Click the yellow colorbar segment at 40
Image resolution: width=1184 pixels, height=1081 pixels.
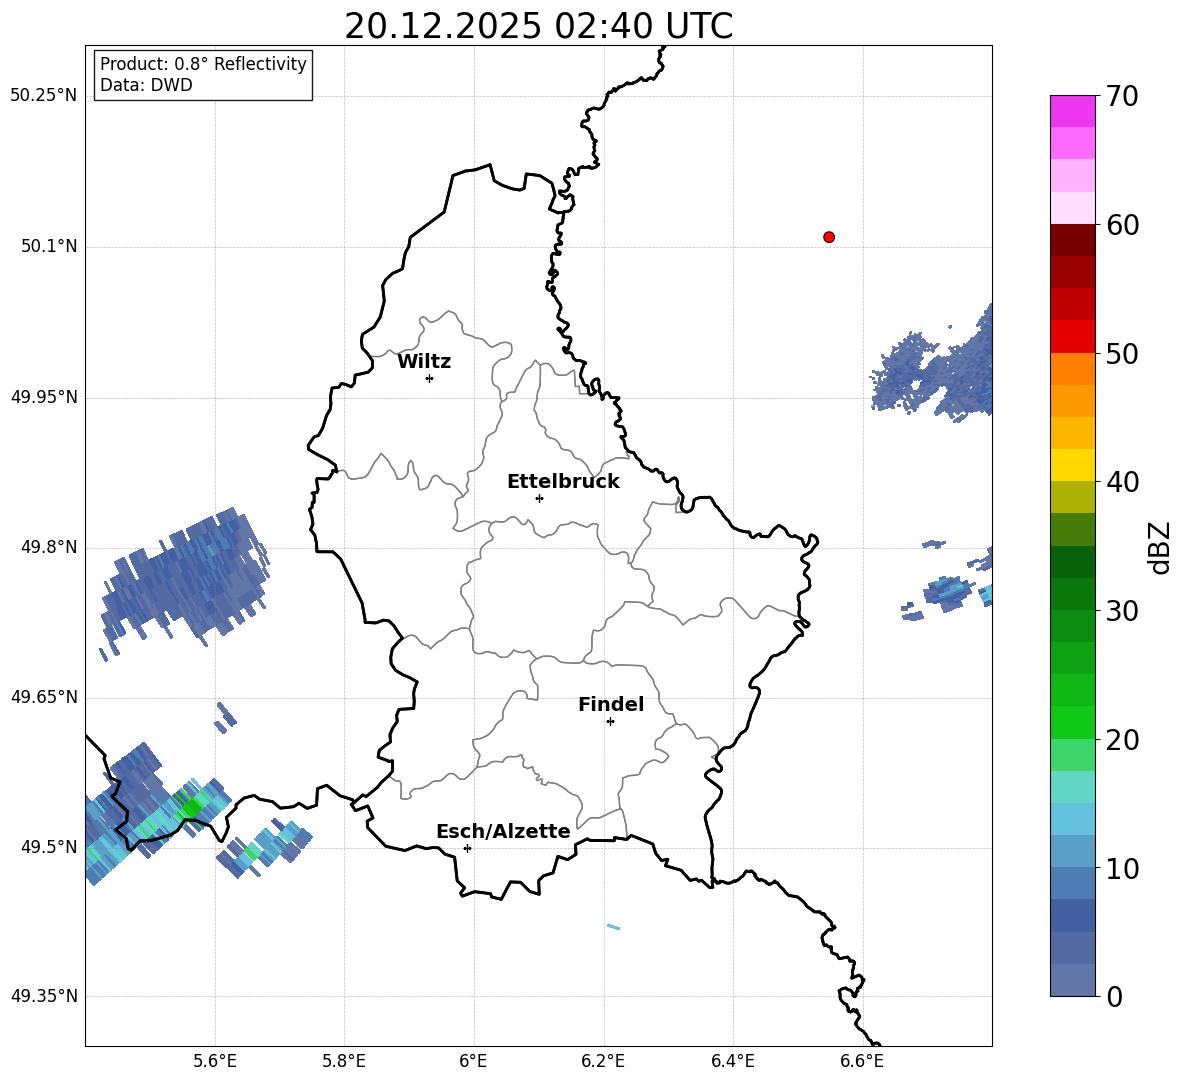pos(1072,465)
